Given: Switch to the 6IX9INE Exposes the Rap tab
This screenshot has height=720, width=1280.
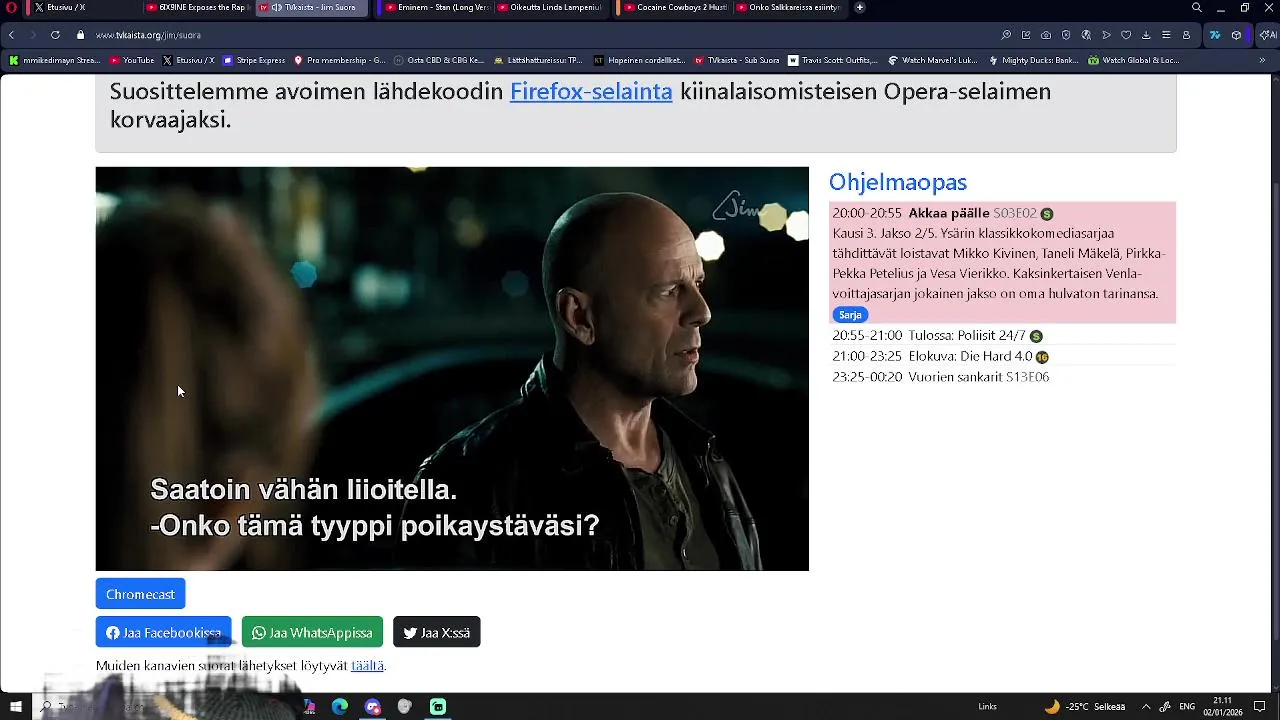Looking at the screenshot, I should click(196, 8).
